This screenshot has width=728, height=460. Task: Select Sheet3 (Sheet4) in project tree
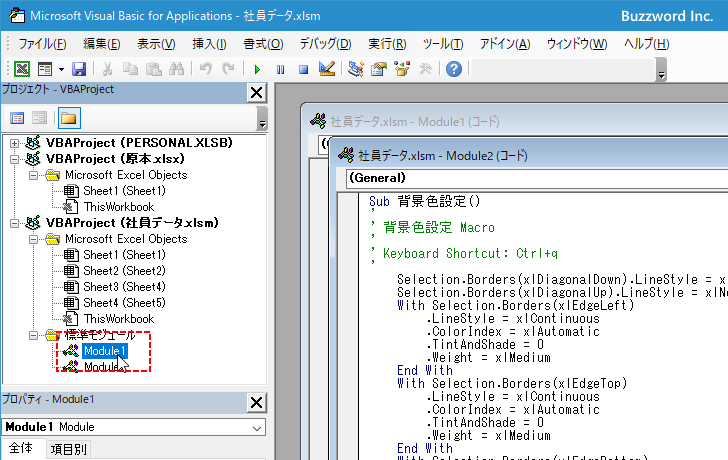(x=124, y=287)
